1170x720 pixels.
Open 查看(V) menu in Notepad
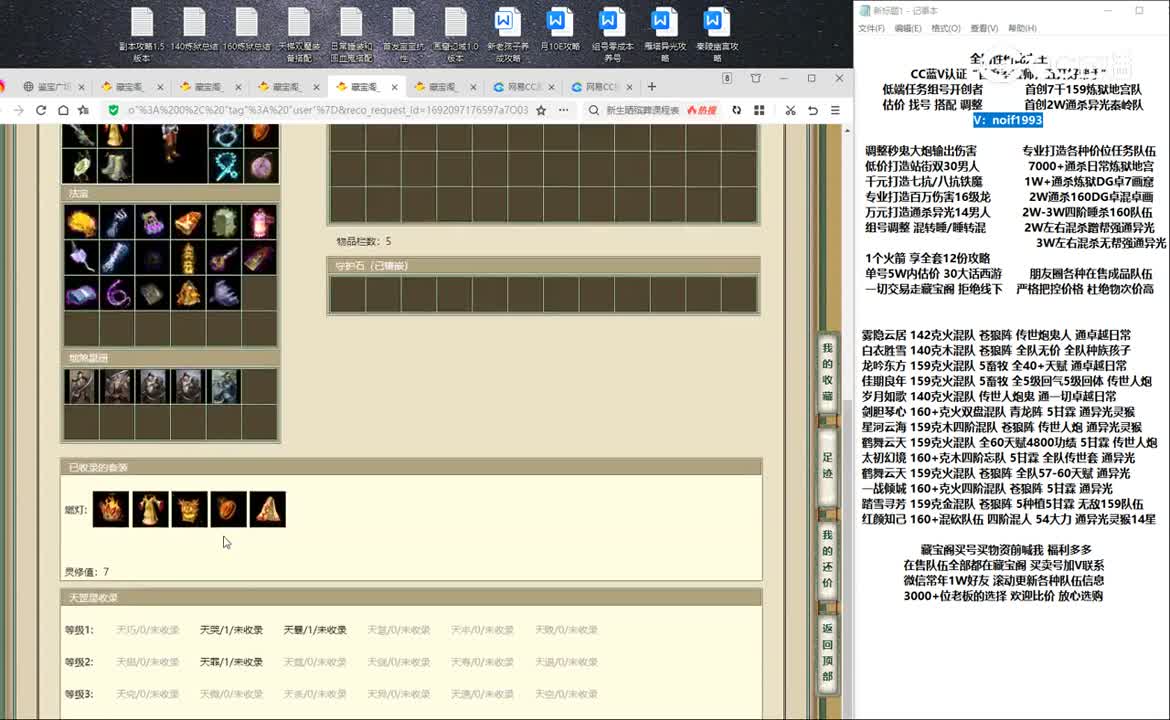983,28
